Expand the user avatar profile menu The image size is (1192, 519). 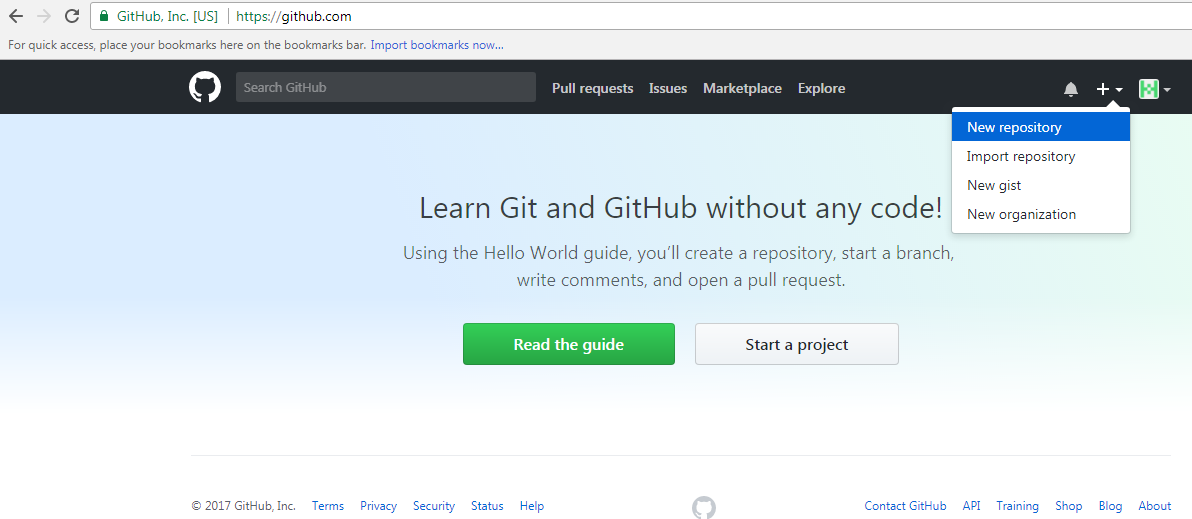click(x=1154, y=89)
